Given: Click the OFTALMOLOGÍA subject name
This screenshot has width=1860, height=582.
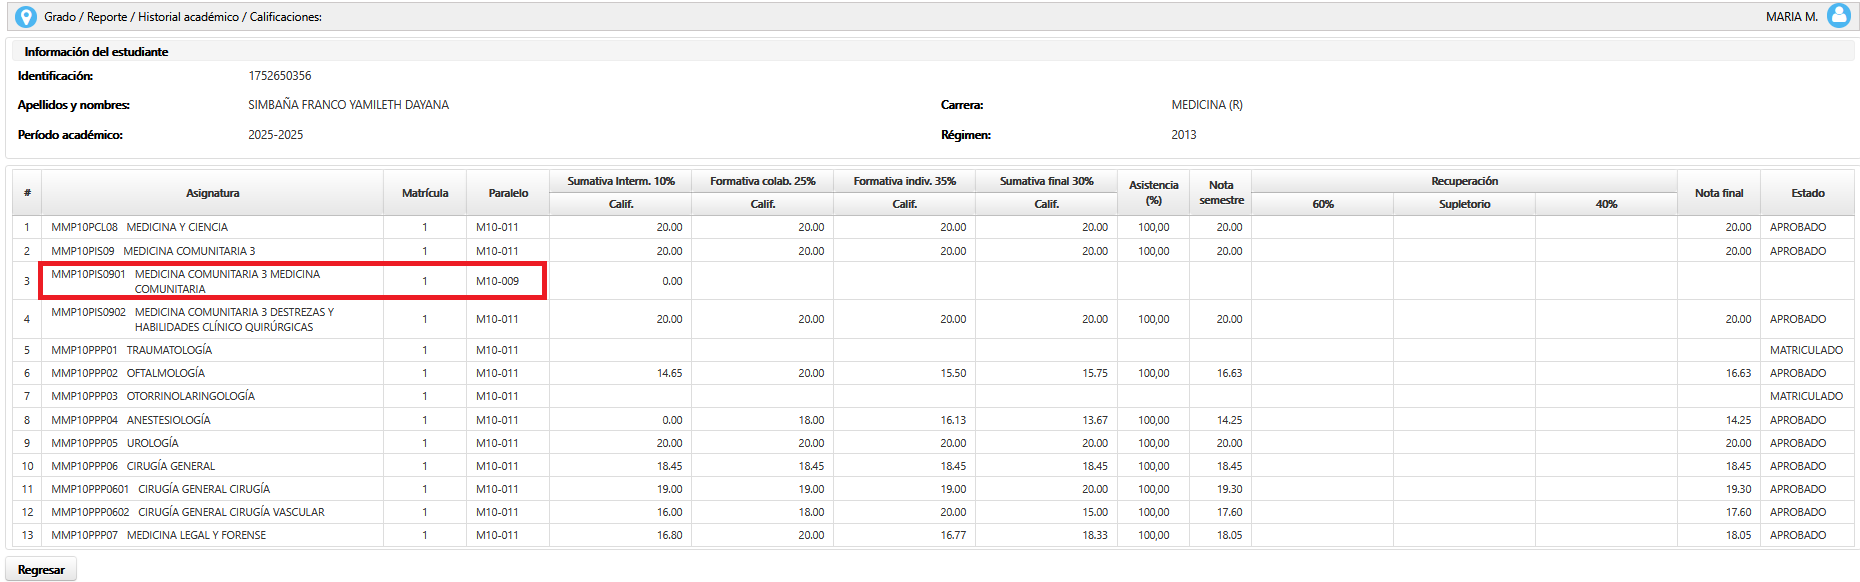Looking at the screenshot, I should 165,373.
